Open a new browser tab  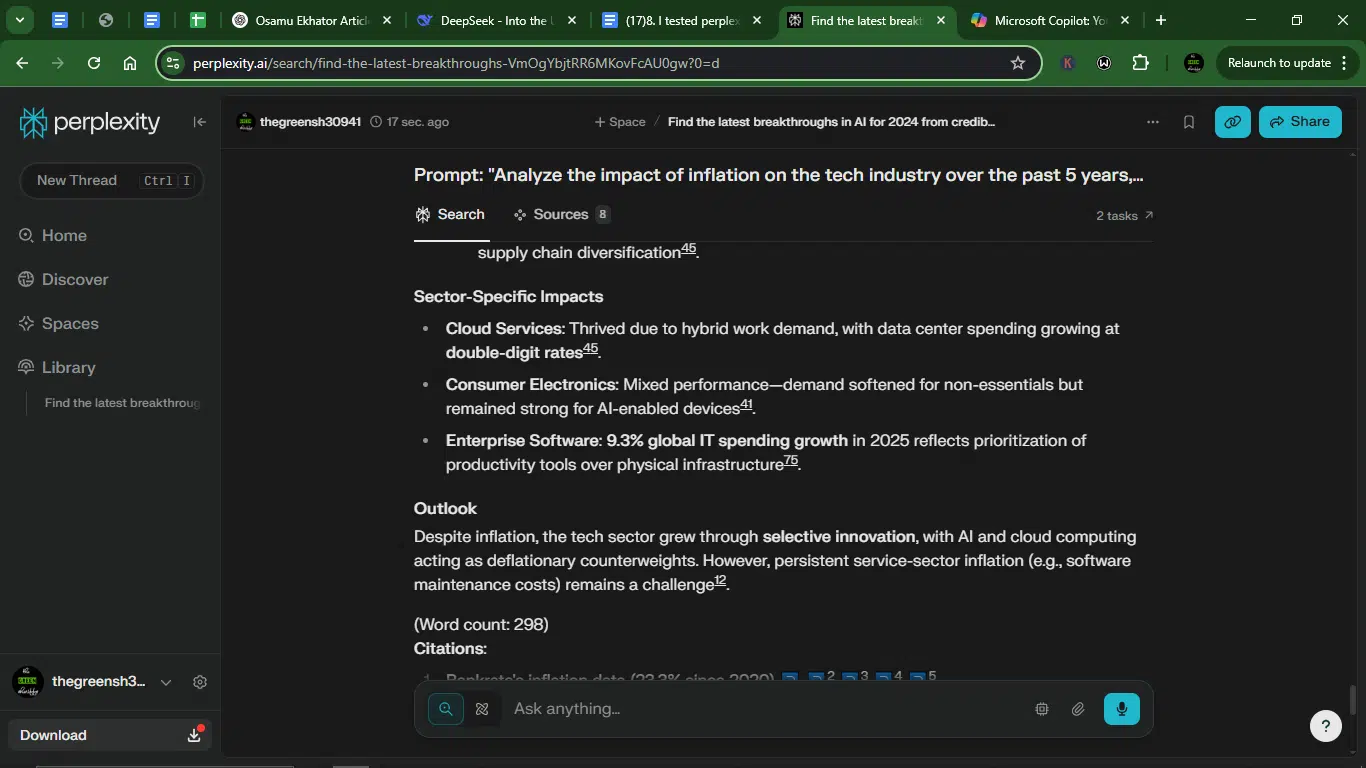(x=1160, y=20)
